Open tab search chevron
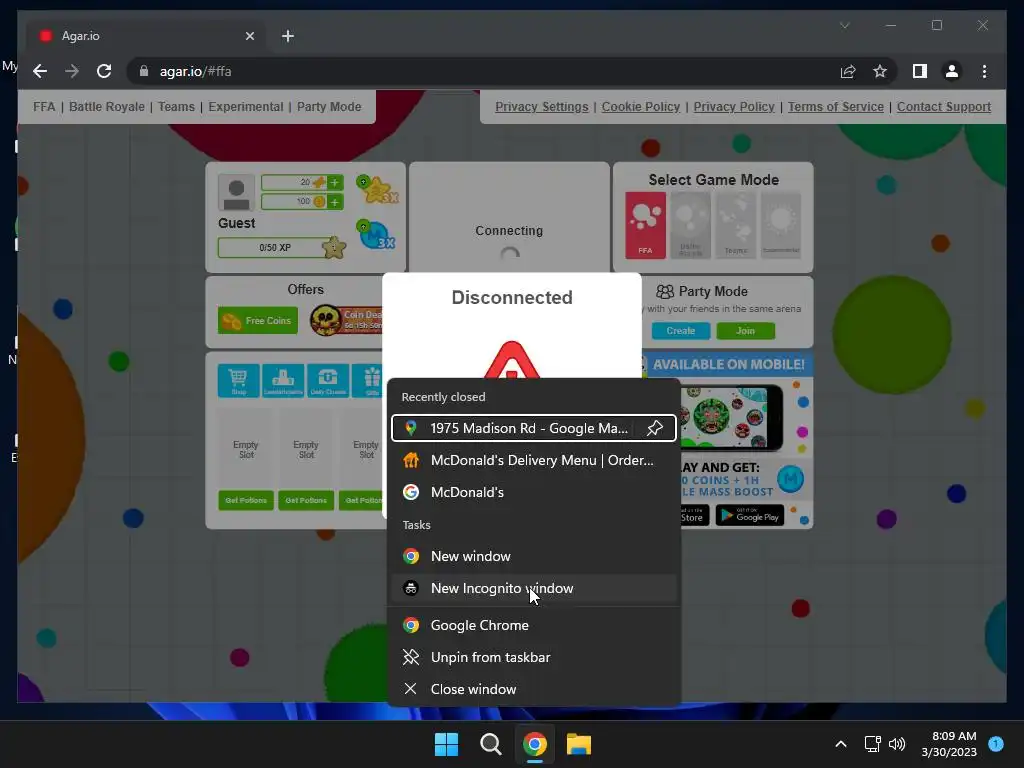 (x=844, y=25)
